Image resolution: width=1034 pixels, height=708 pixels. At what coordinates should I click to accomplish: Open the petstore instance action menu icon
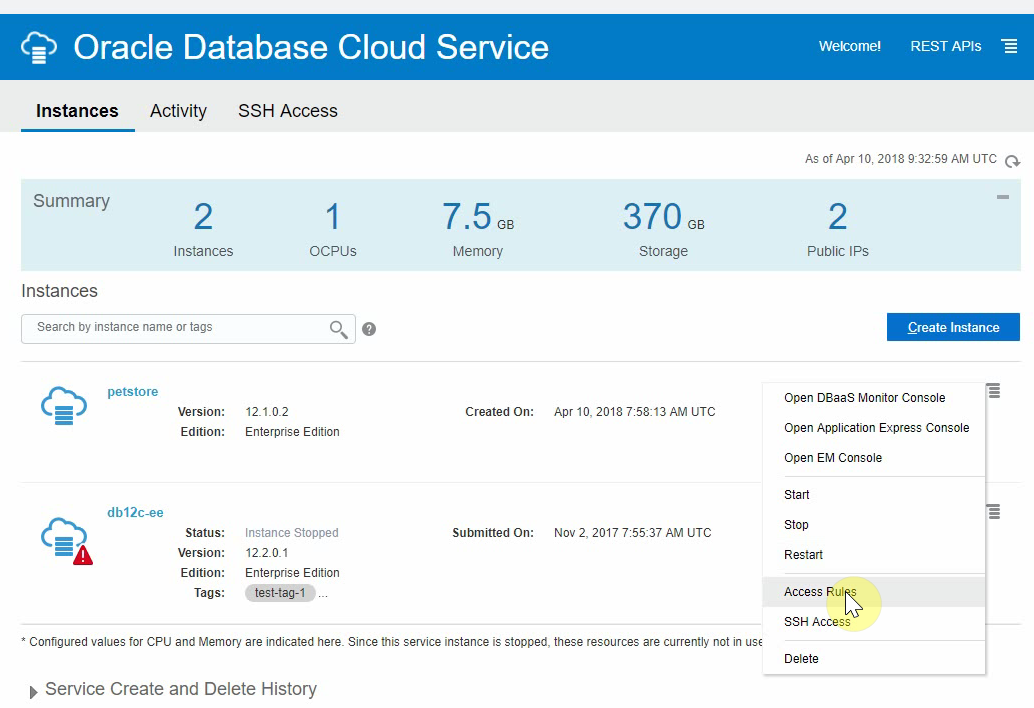pos(994,391)
